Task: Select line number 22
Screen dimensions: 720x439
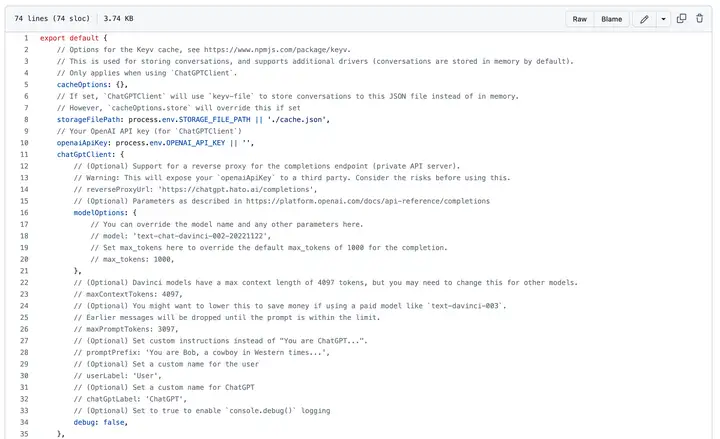Action: [24, 282]
